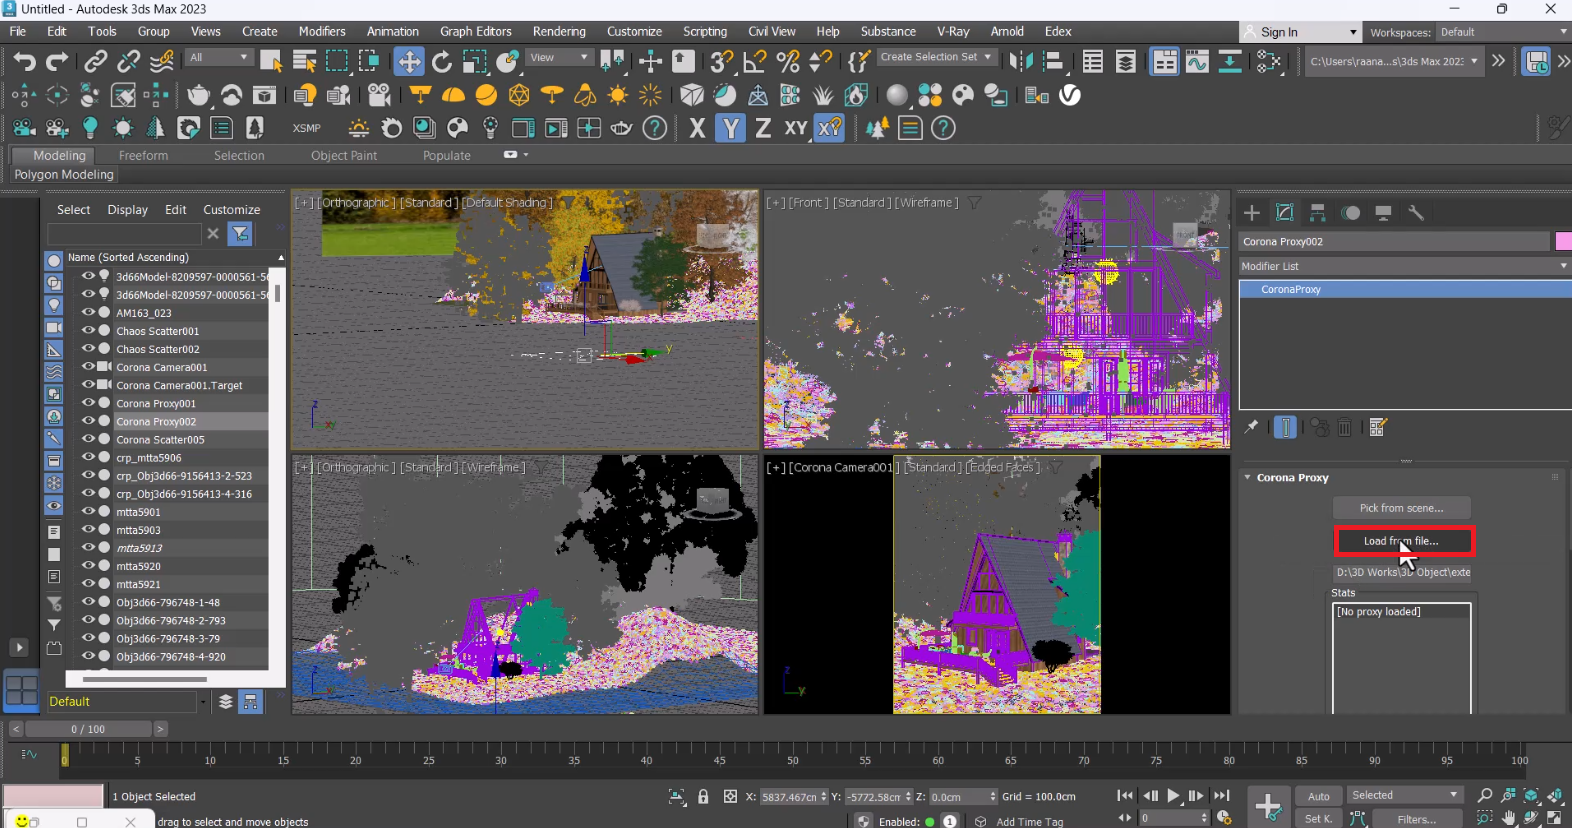Collapse the Corona Proxy rollout
This screenshot has width=1572, height=828.
1292,478
